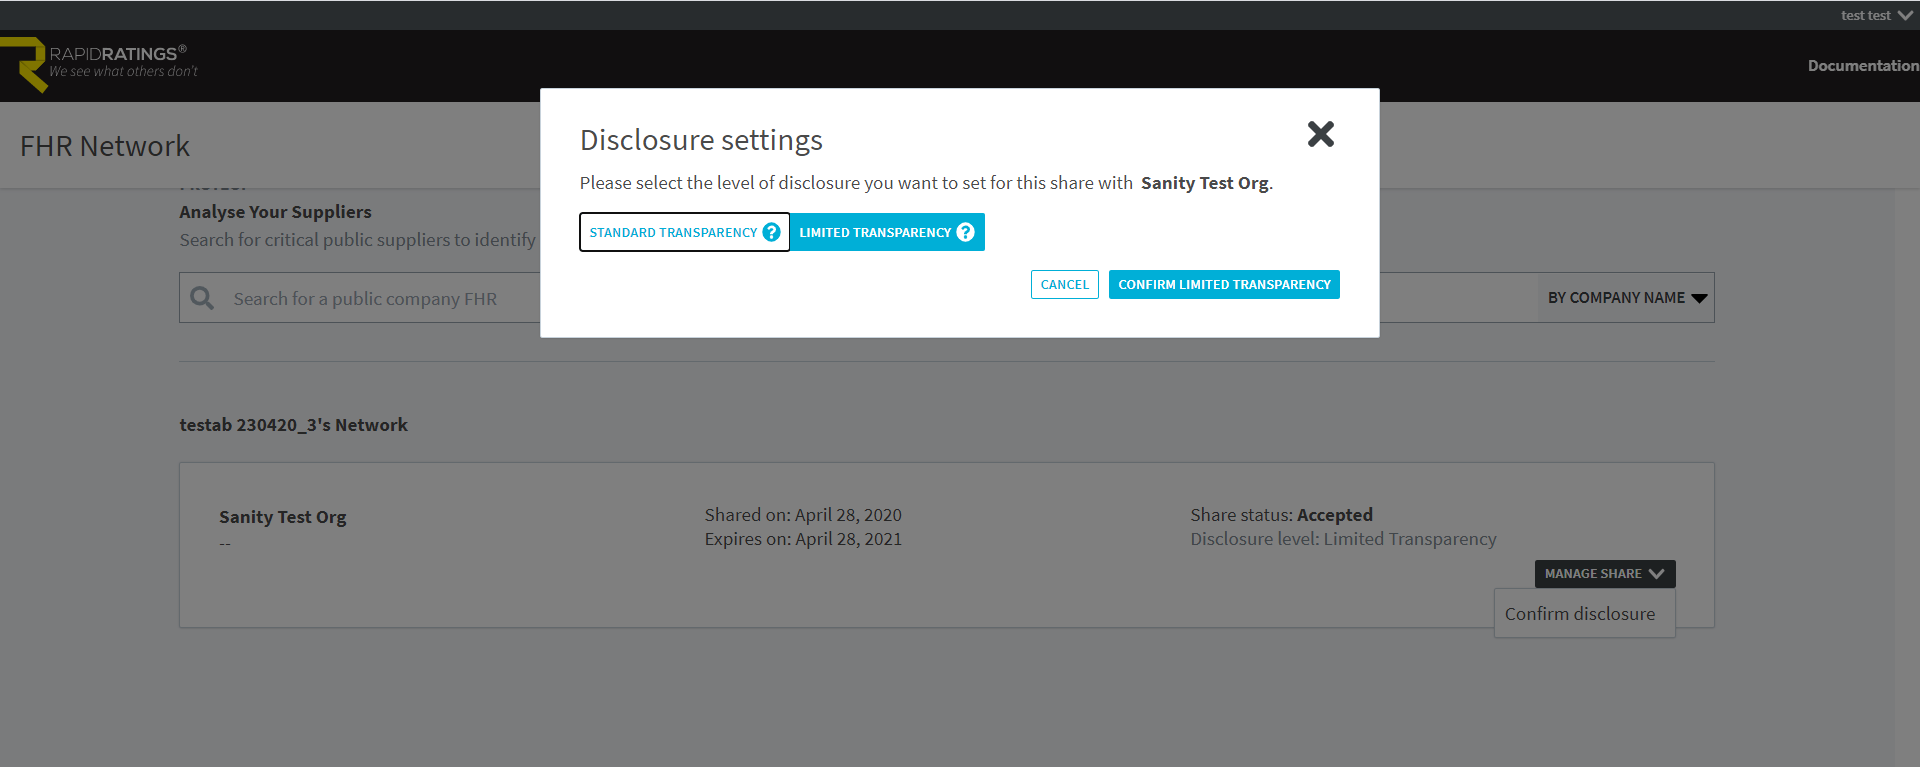Click 'Expires on: April 28, 2021' text
The image size is (1920, 767).
tap(803, 539)
